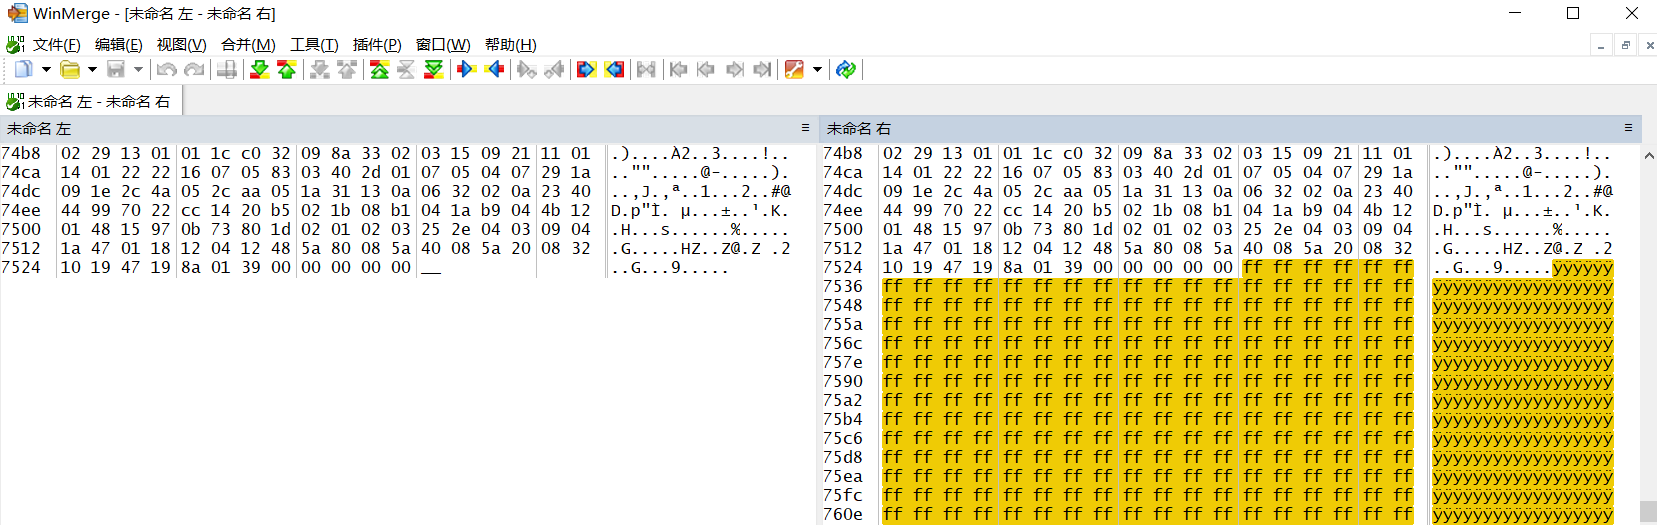Click left pane offset 7500
This screenshot has width=1657, height=525.
(x=21, y=229)
